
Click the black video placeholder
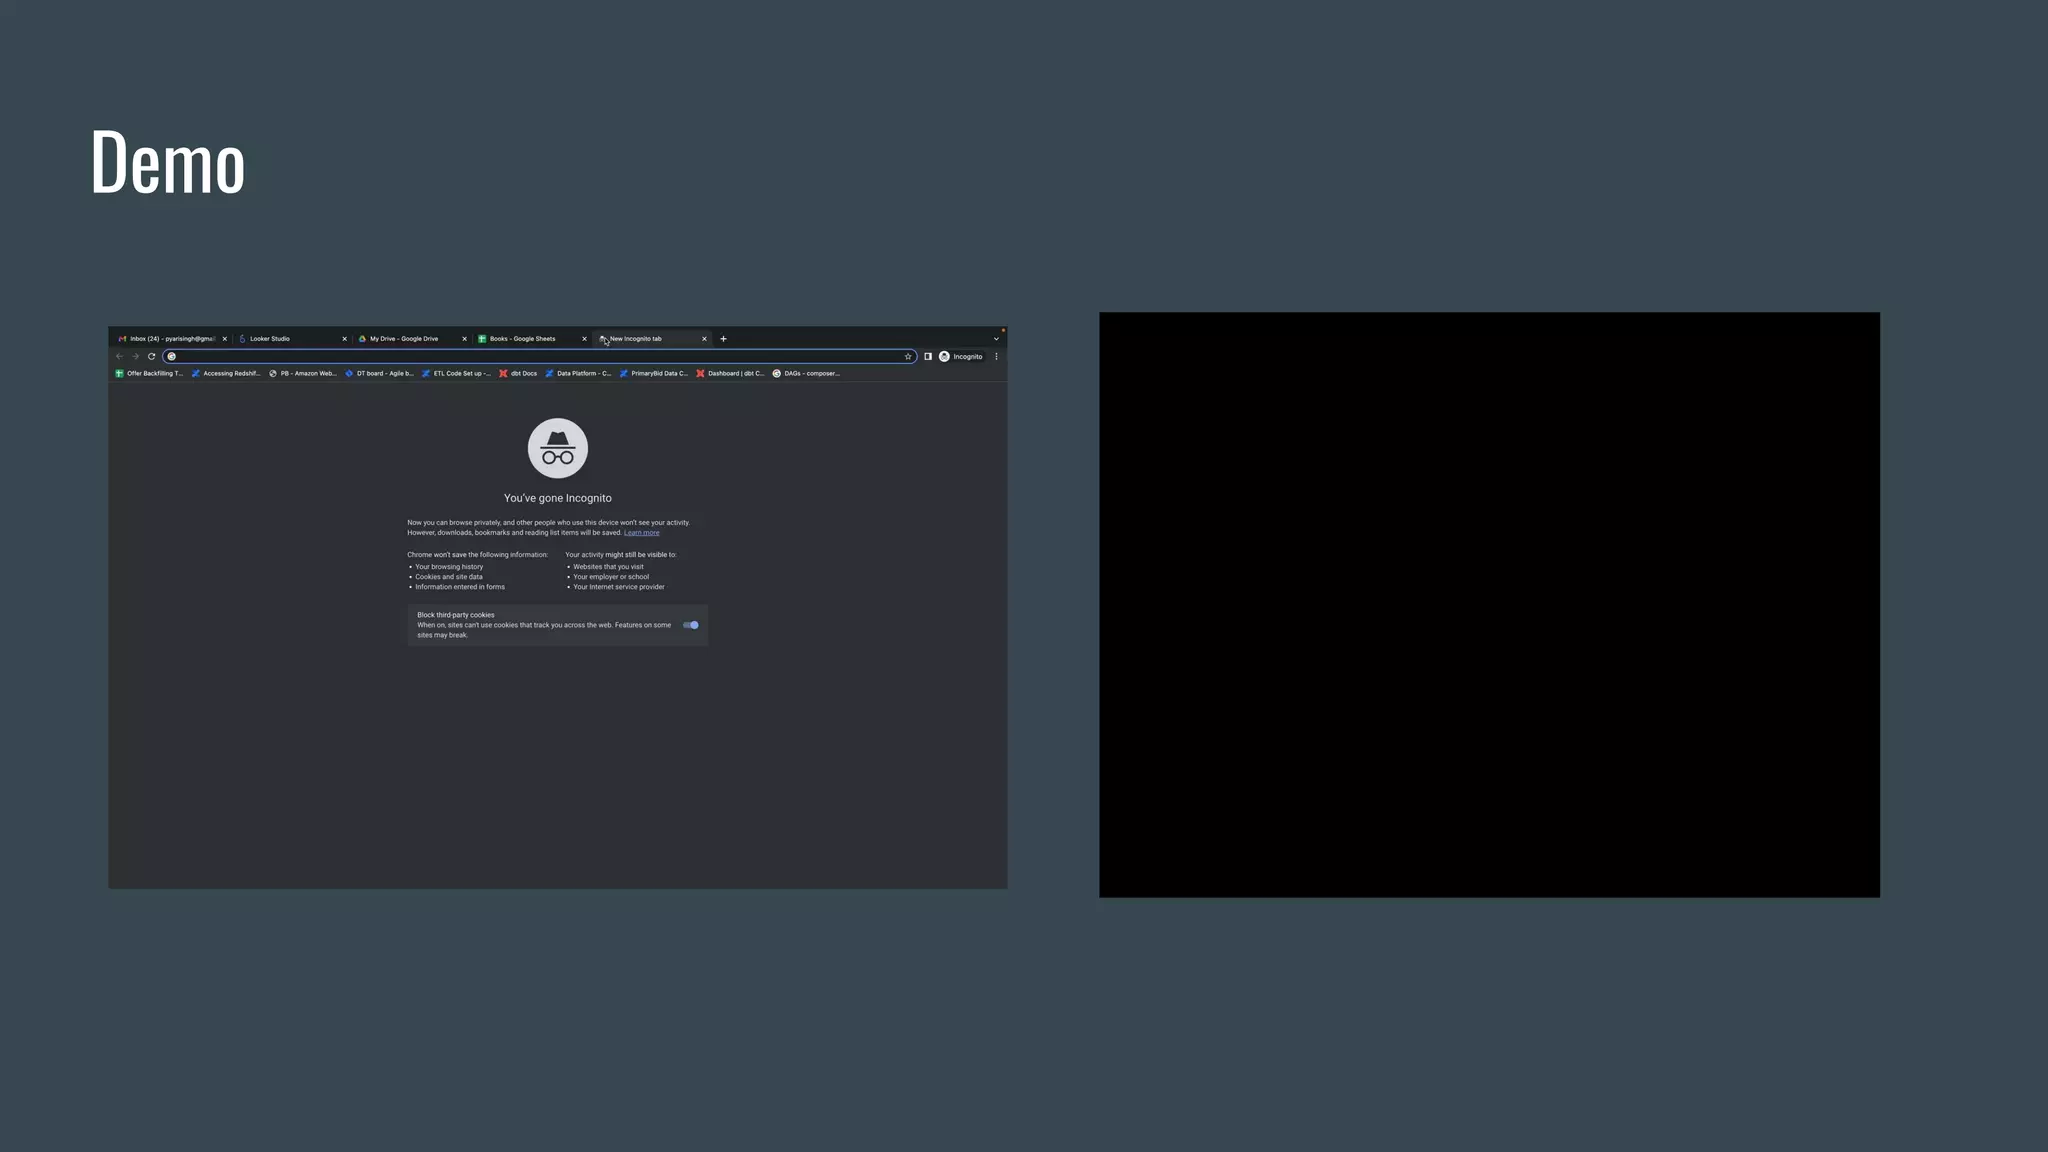click(1489, 604)
